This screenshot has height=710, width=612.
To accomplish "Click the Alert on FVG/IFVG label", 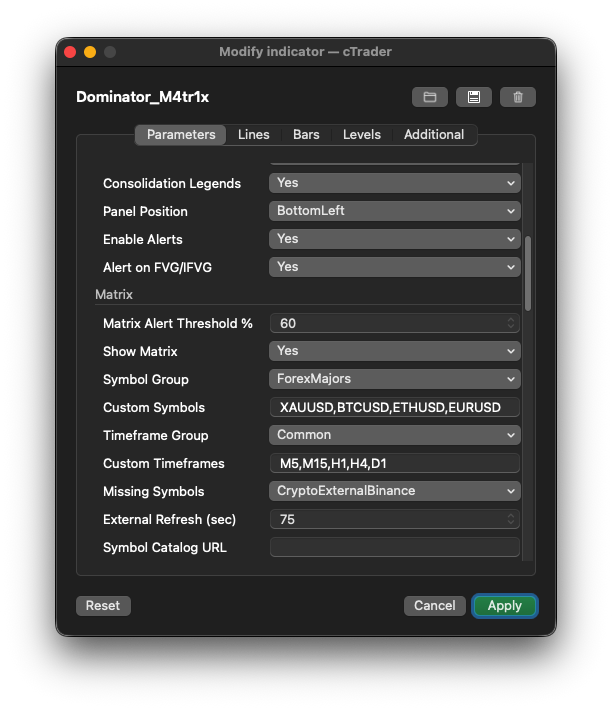I will pyautogui.click(x=158, y=268).
